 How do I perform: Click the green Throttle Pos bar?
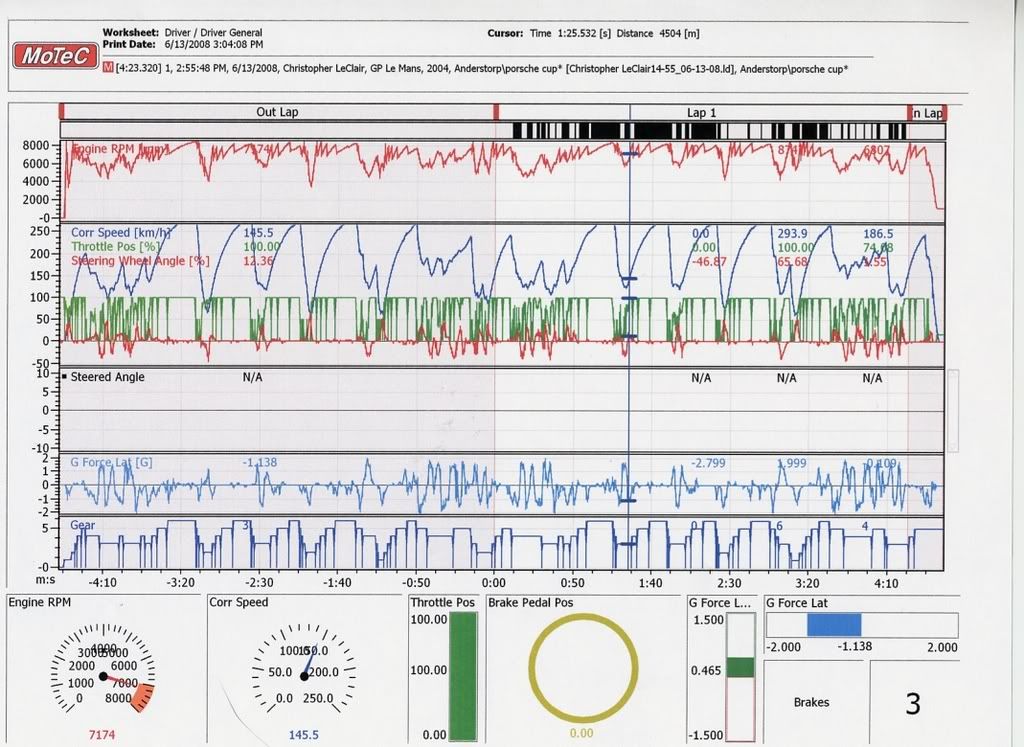click(464, 675)
